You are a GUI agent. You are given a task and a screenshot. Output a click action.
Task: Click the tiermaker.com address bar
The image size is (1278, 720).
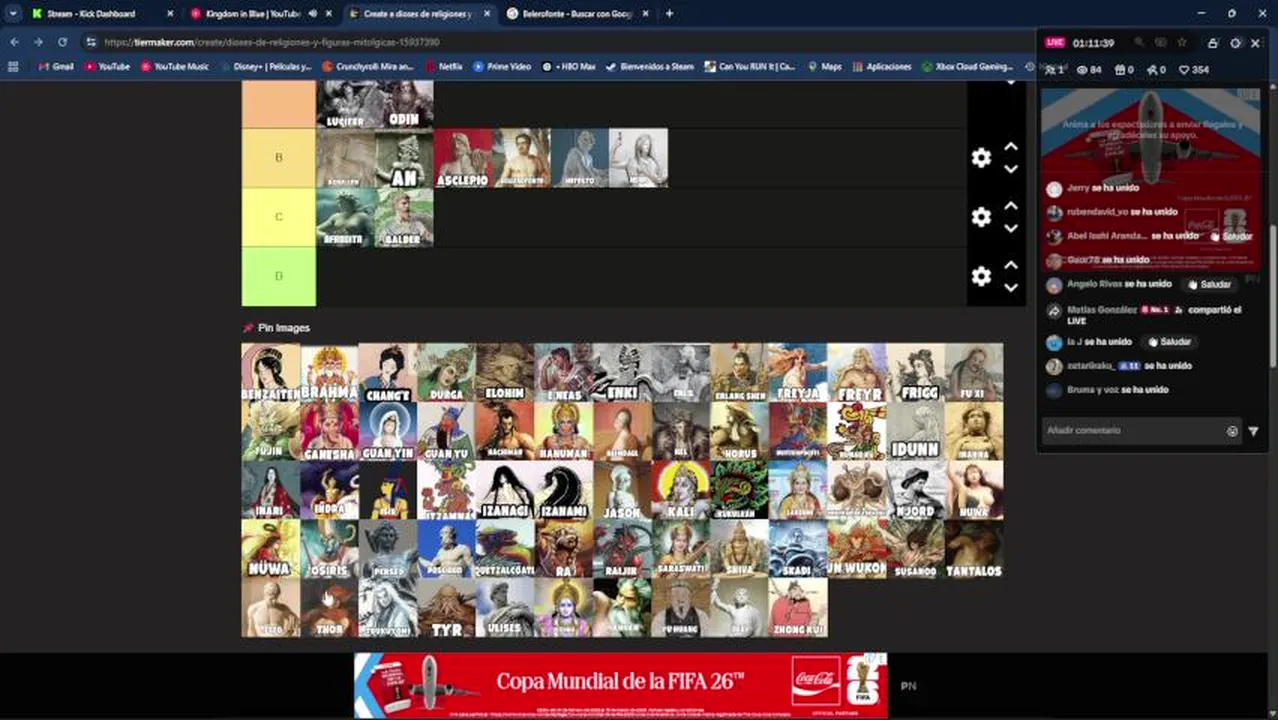pos(560,42)
